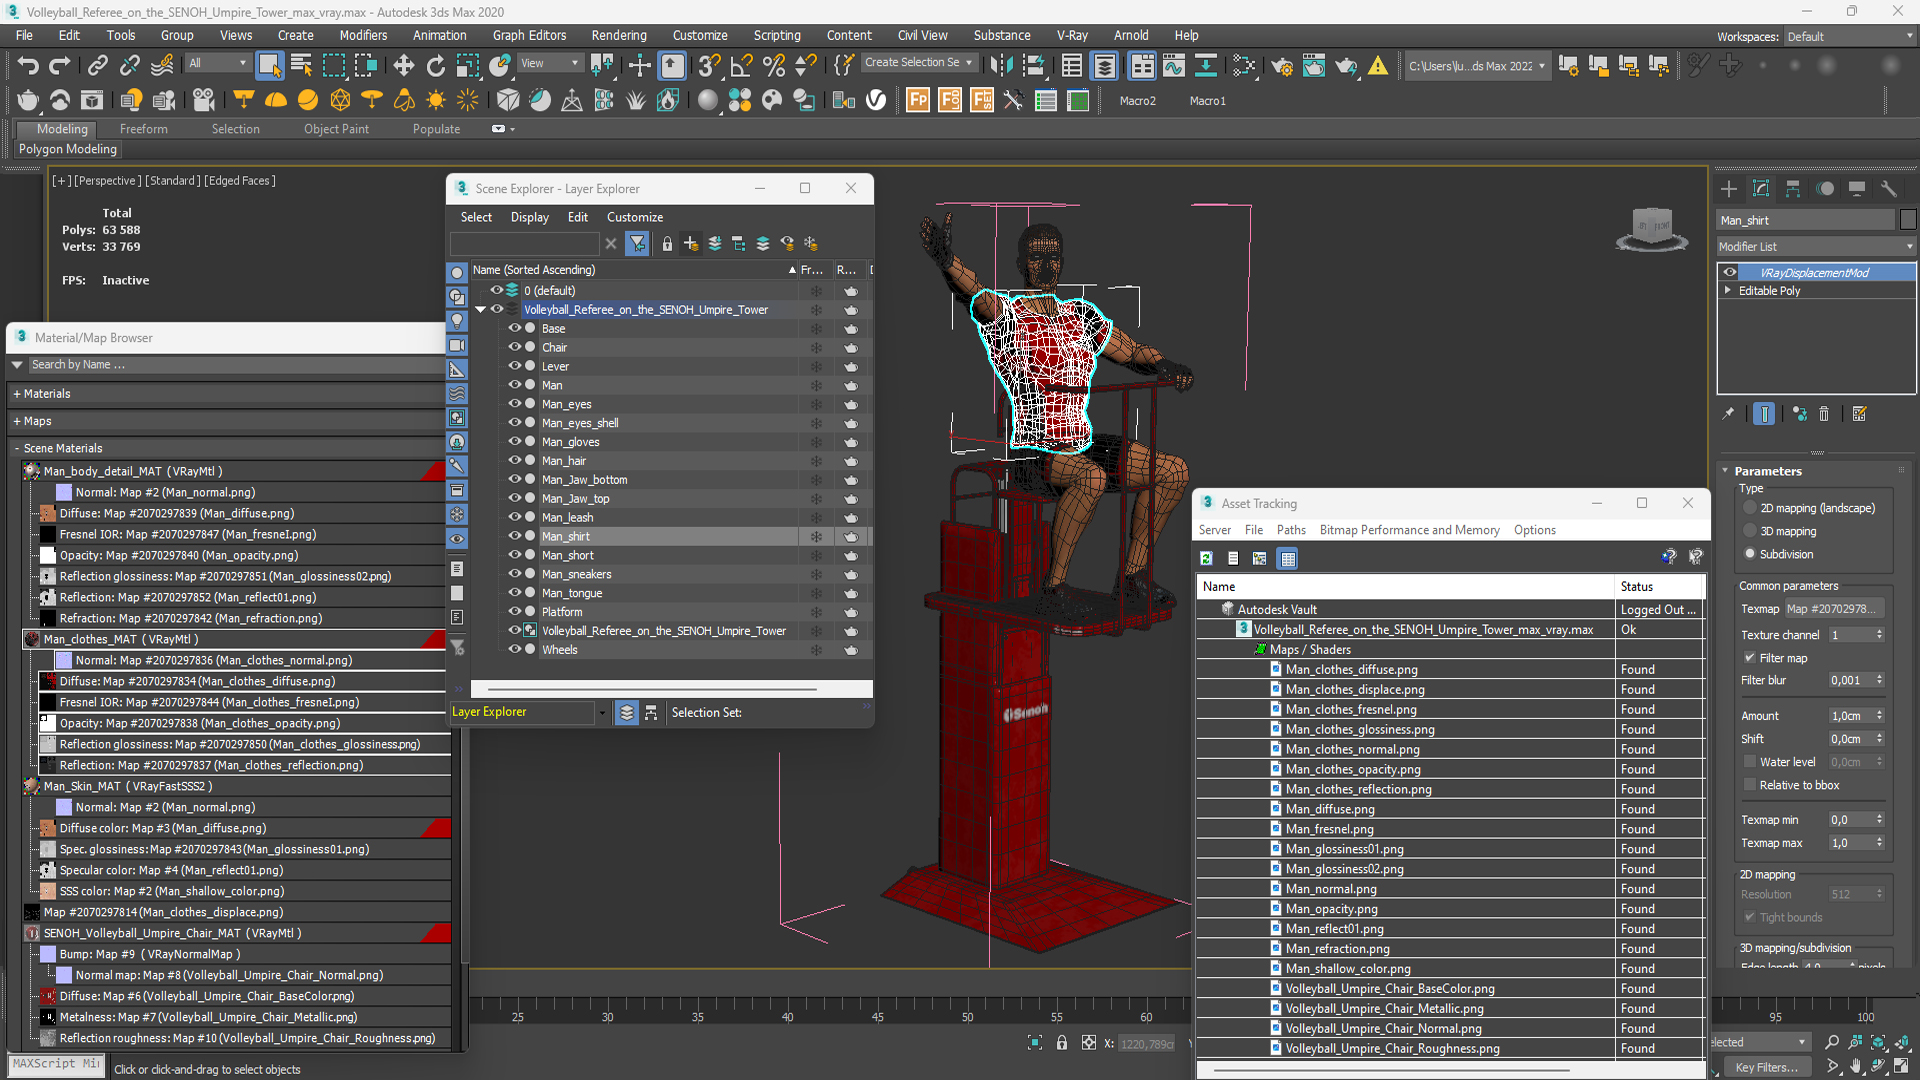
Task: Collapse the Volleyball_Referee layer tree
Action: click(x=481, y=310)
